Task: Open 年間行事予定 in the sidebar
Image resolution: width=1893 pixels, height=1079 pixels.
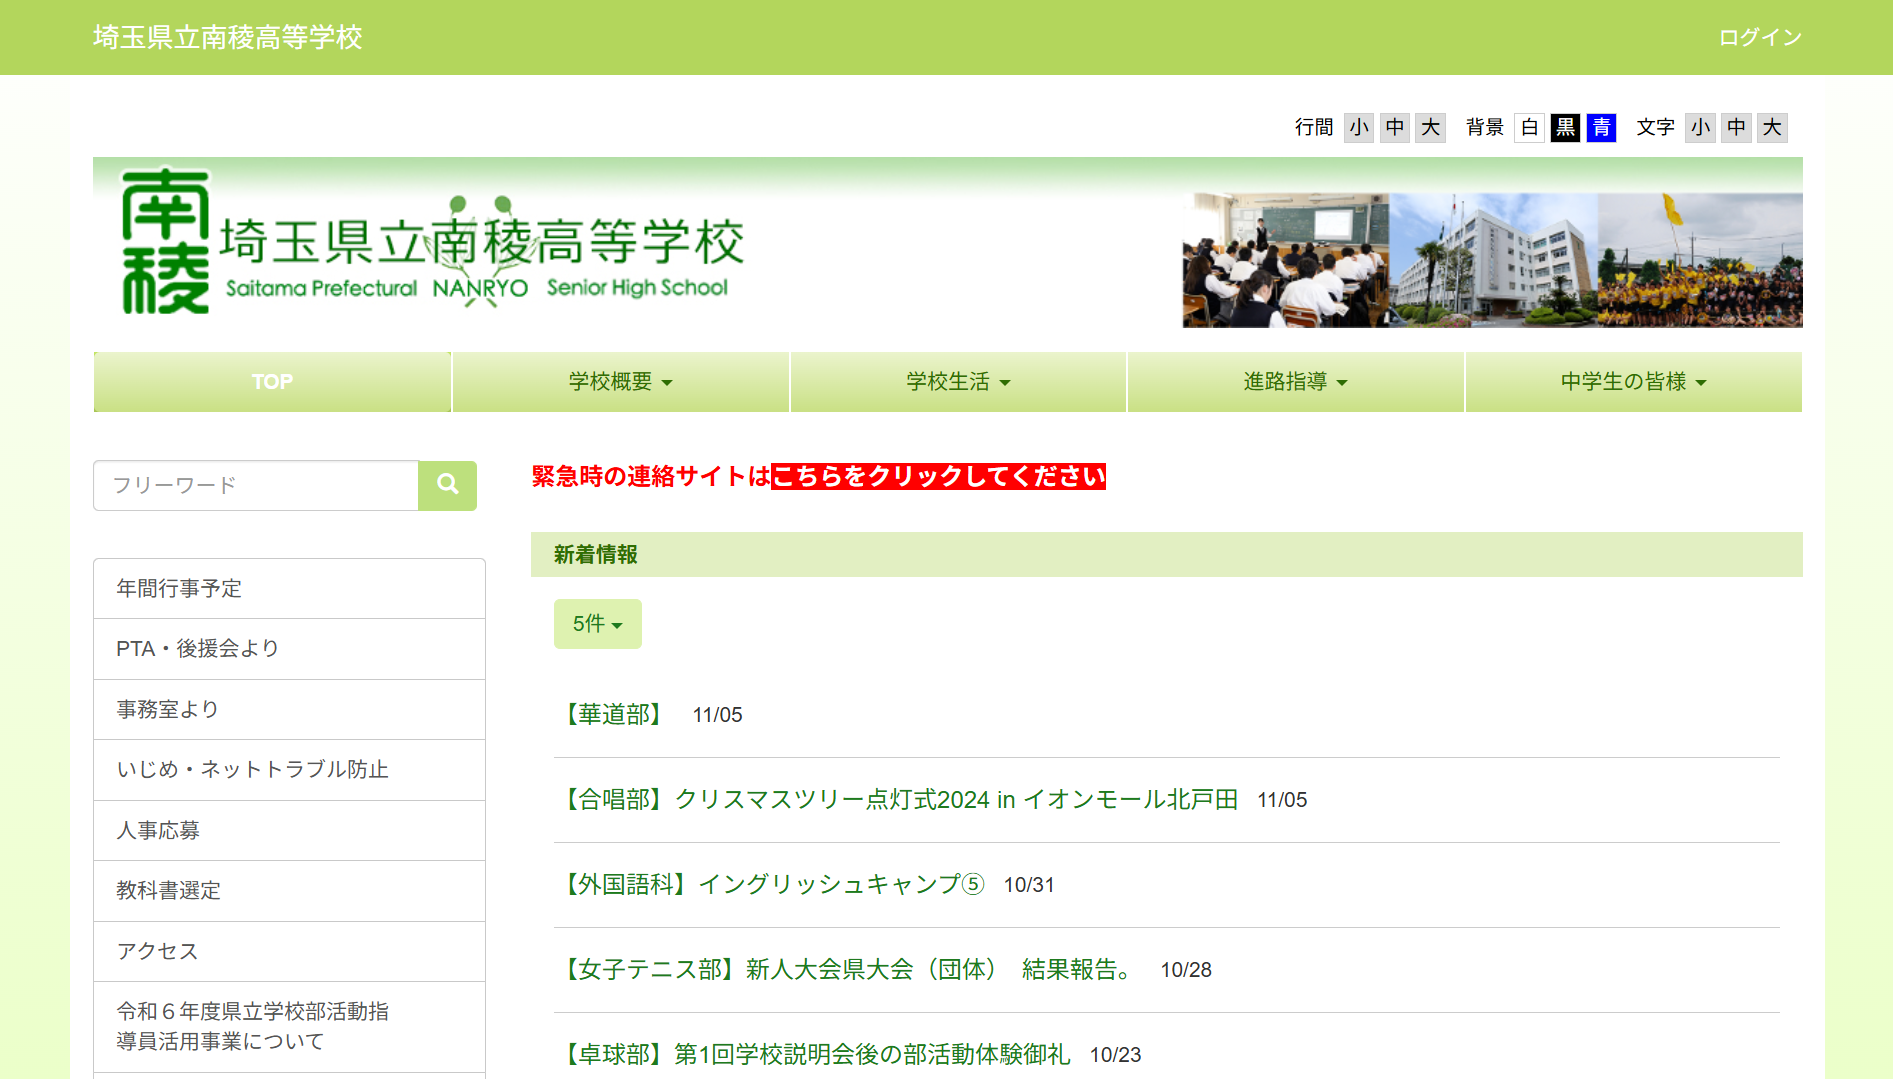Action: point(289,588)
